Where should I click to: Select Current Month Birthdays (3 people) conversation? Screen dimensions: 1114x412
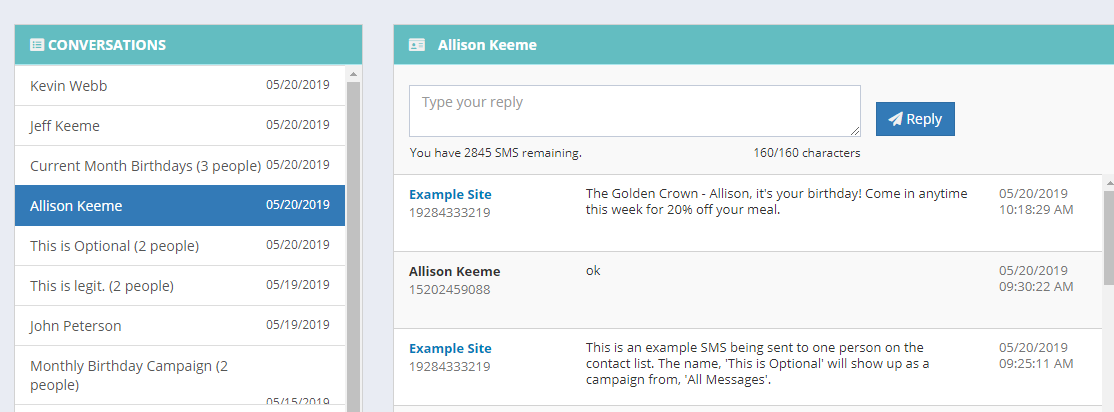point(180,166)
